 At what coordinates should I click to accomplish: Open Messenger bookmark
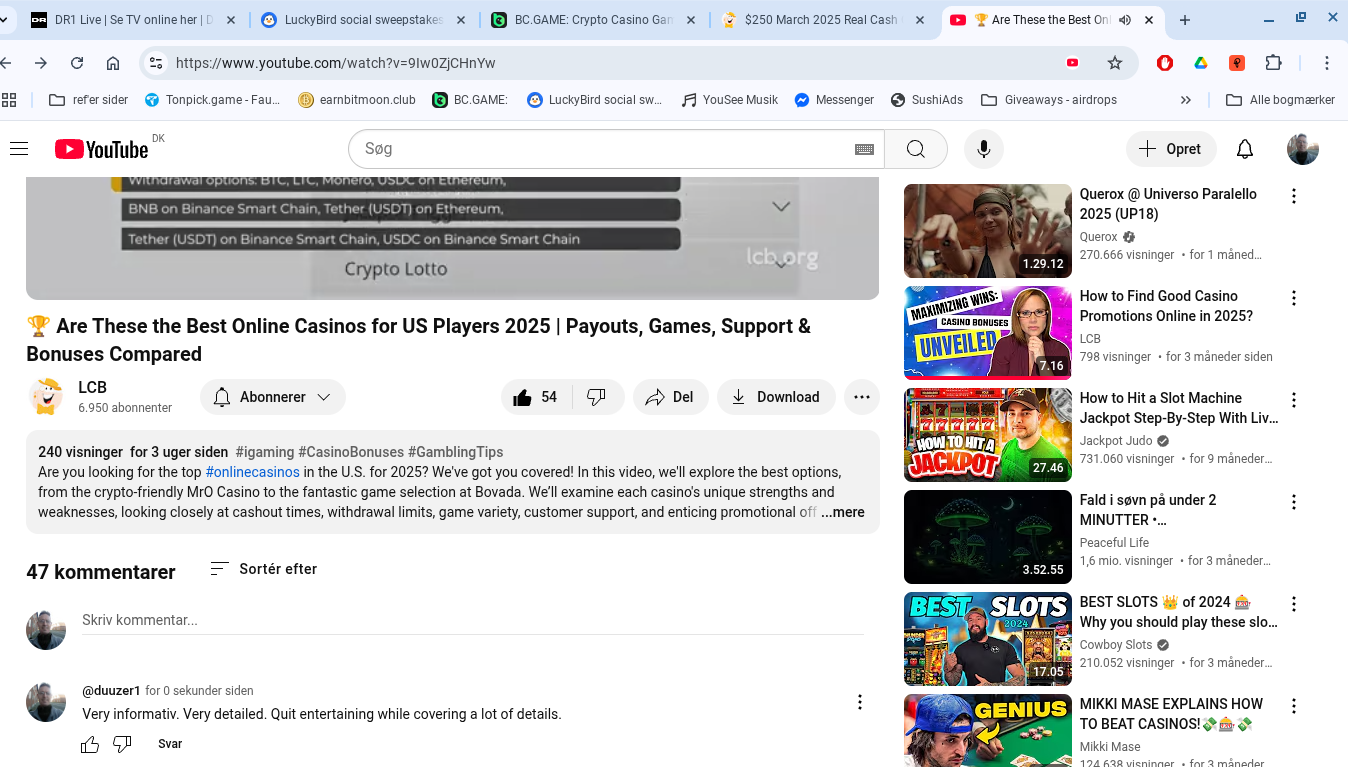click(x=834, y=100)
